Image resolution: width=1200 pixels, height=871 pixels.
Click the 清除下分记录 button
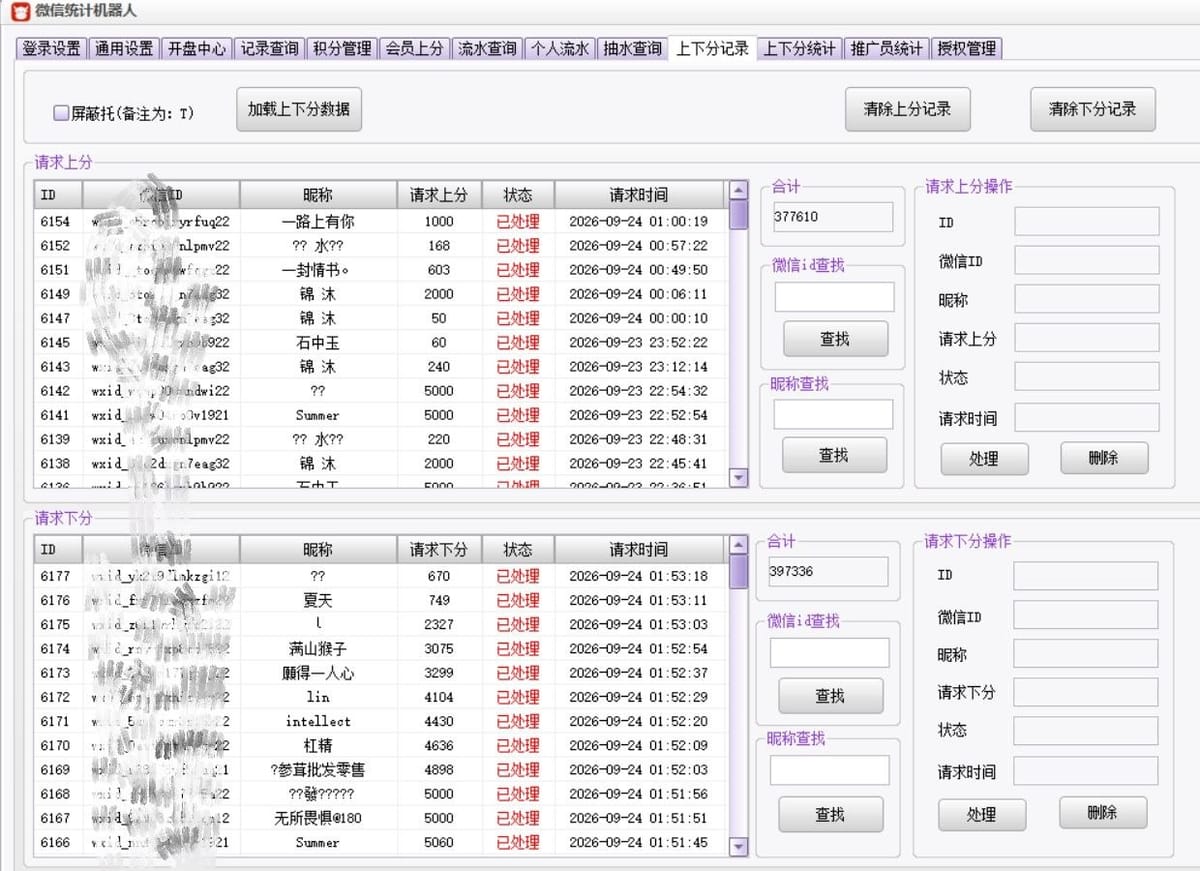(x=1092, y=109)
